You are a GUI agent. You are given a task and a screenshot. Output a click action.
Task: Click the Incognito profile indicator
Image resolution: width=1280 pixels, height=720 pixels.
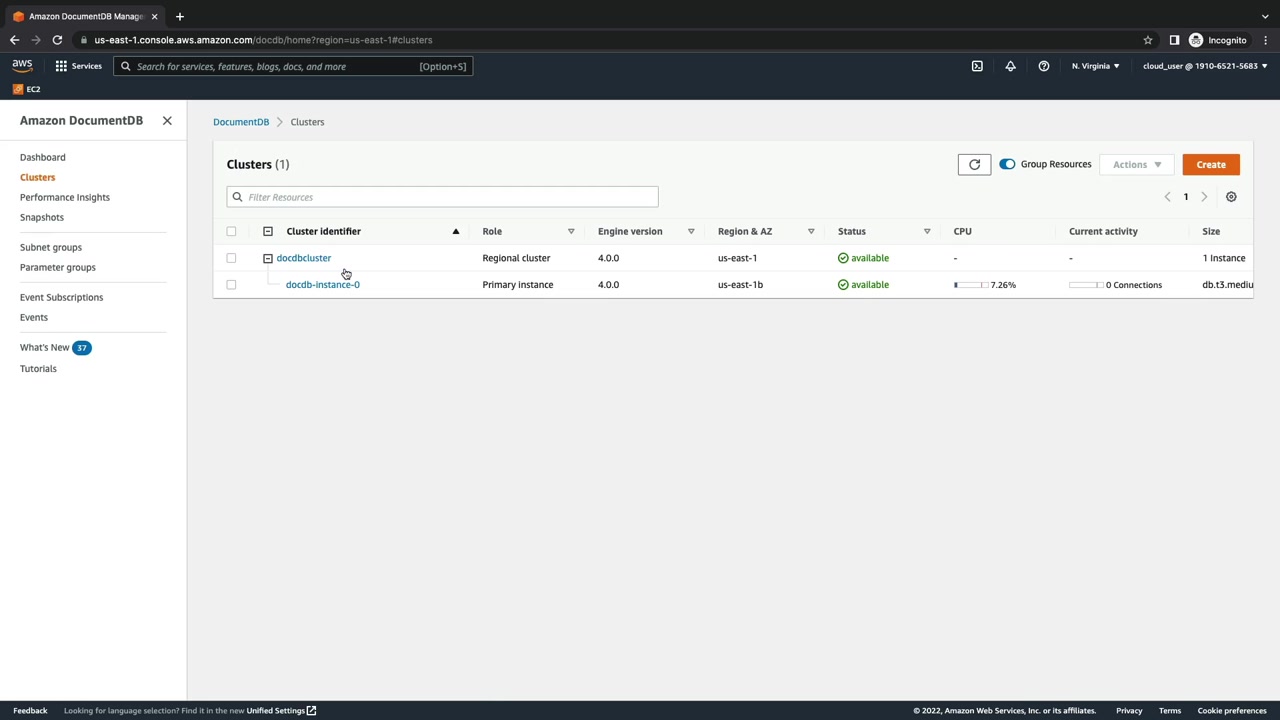(x=1218, y=40)
